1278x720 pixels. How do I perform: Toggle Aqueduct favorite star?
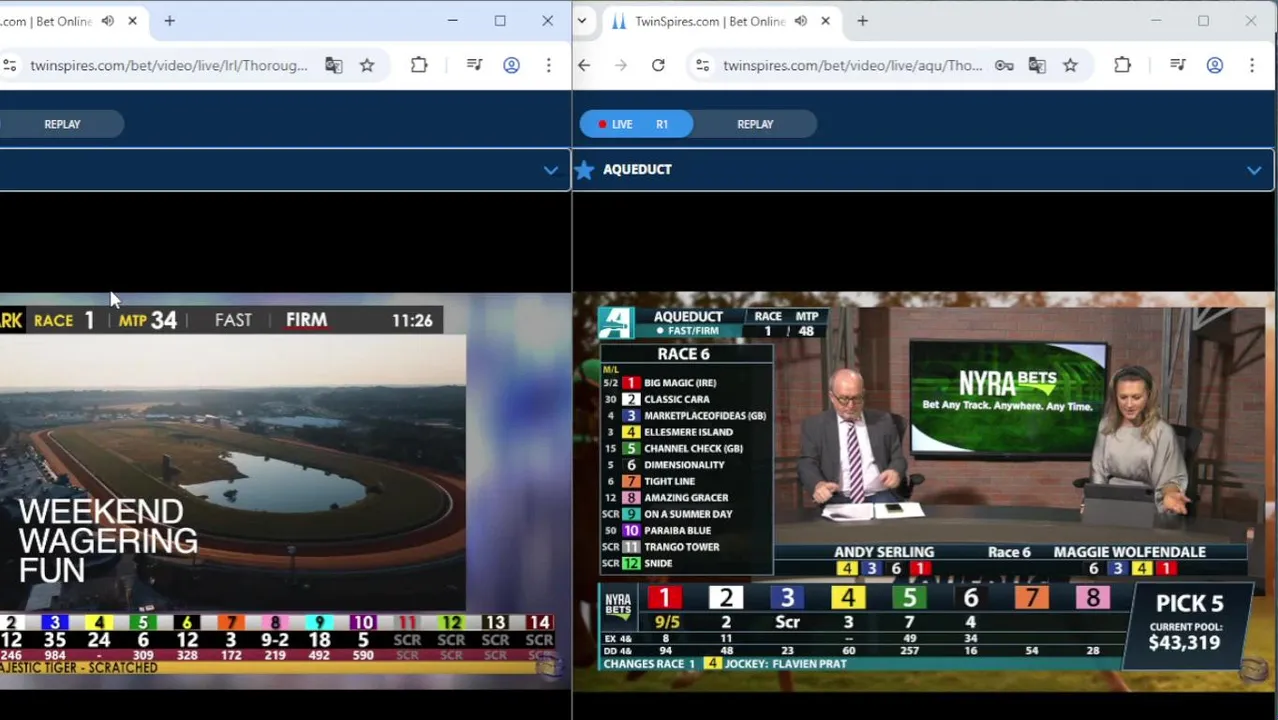coord(585,170)
